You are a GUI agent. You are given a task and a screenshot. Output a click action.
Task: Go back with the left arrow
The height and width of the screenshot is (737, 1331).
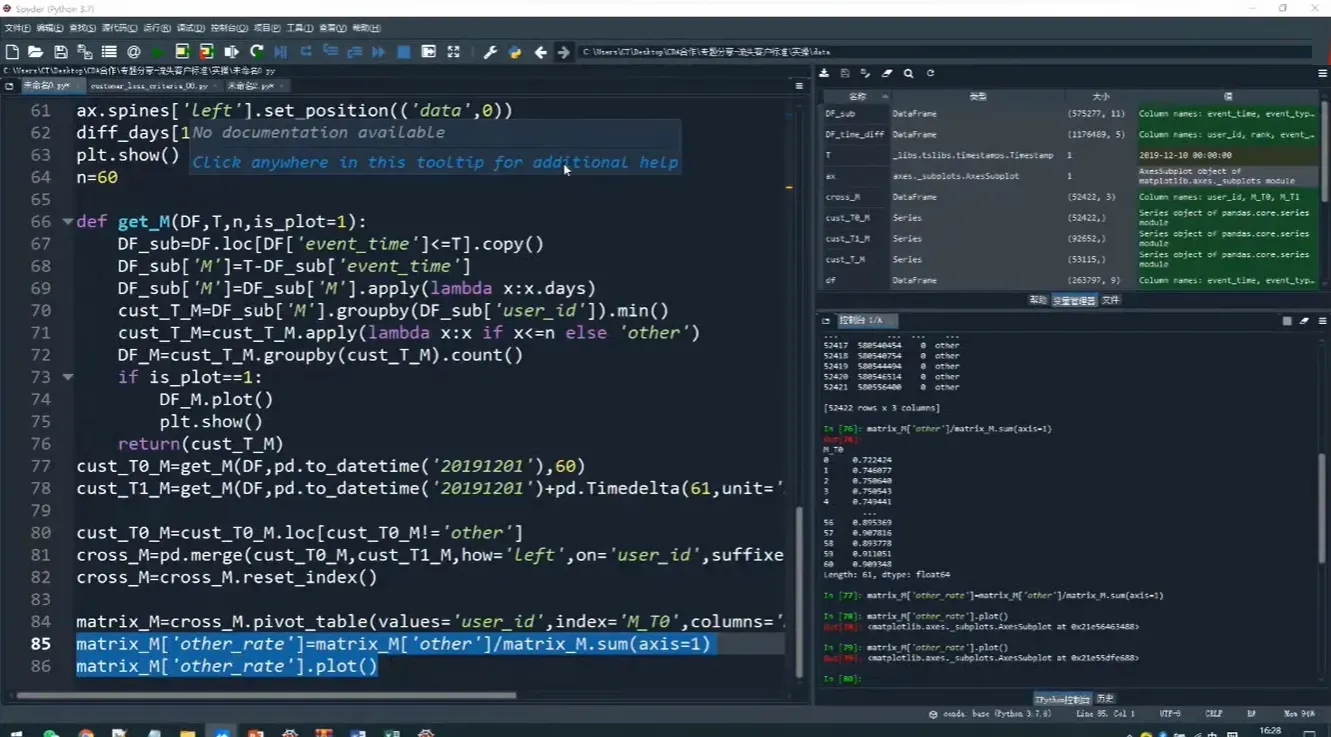coord(541,52)
